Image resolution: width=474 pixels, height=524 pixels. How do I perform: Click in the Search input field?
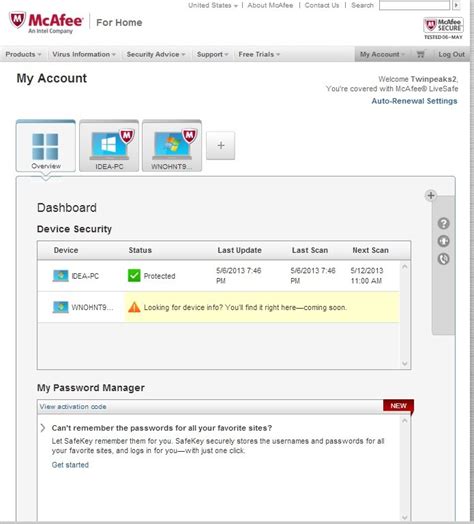pos(414,5)
